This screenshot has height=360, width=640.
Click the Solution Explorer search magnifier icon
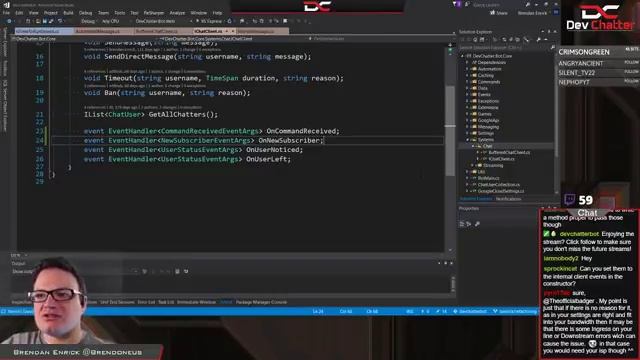click(552, 47)
